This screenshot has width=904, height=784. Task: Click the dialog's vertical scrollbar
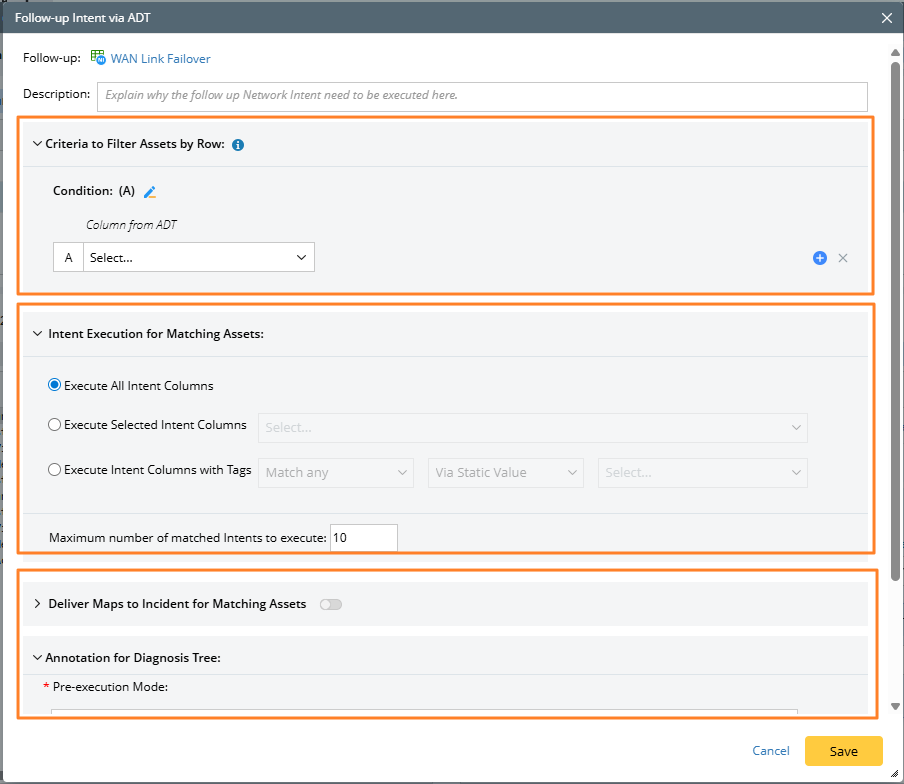(x=895, y=300)
